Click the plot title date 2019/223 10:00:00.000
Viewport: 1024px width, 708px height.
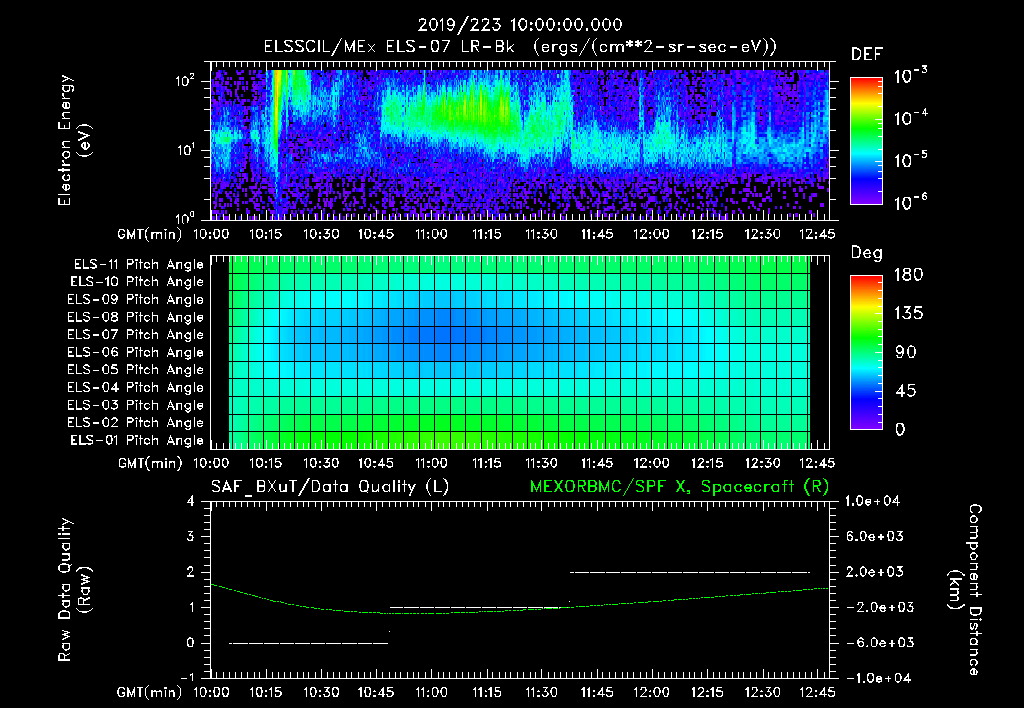point(520,25)
